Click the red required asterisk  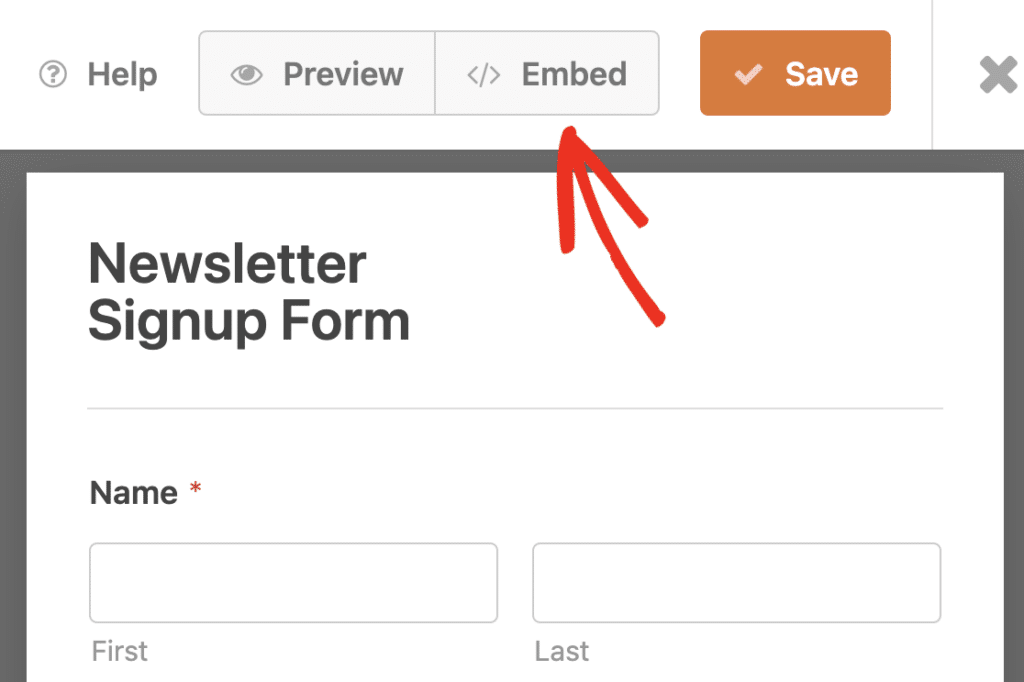click(196, 490)
